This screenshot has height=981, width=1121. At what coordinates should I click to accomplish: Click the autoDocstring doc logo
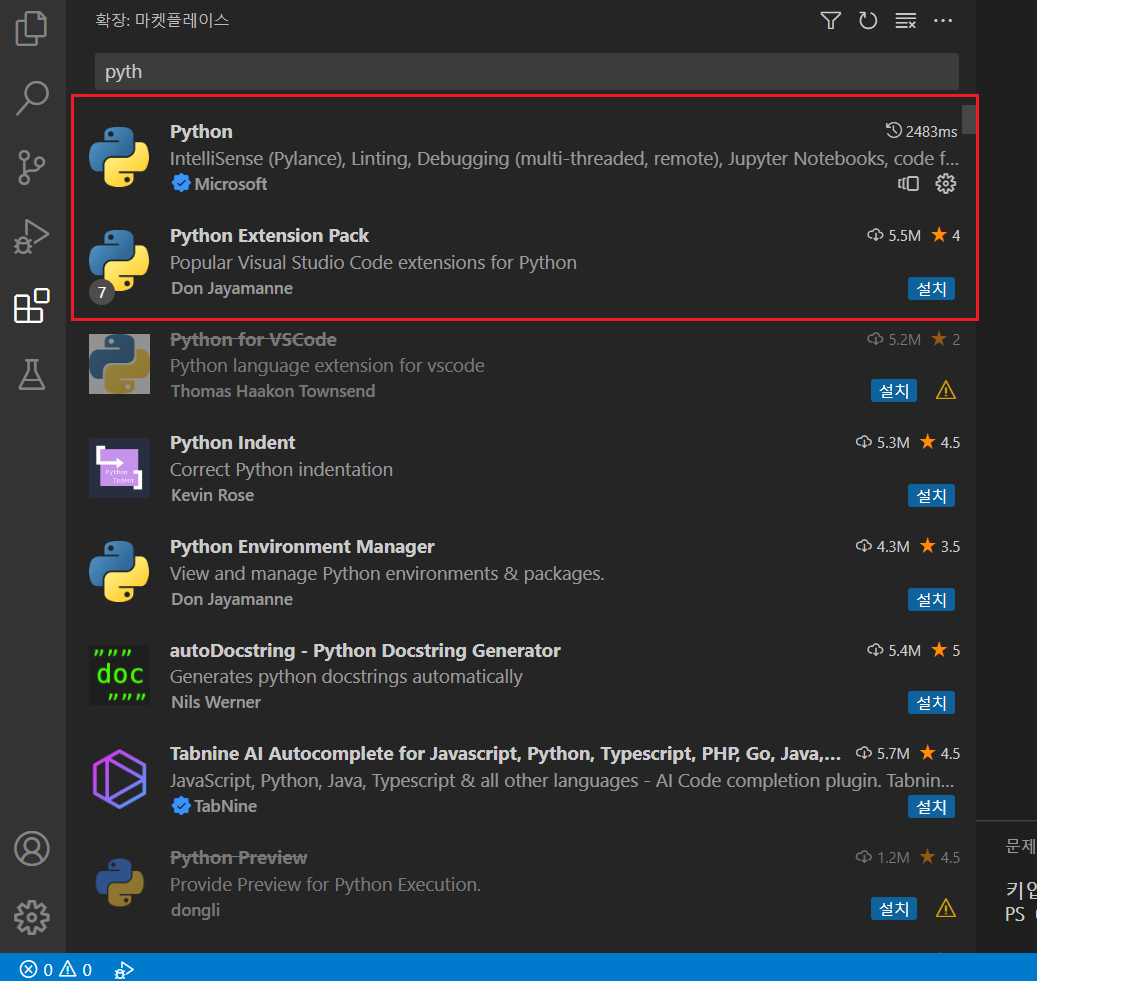[119, 674]
